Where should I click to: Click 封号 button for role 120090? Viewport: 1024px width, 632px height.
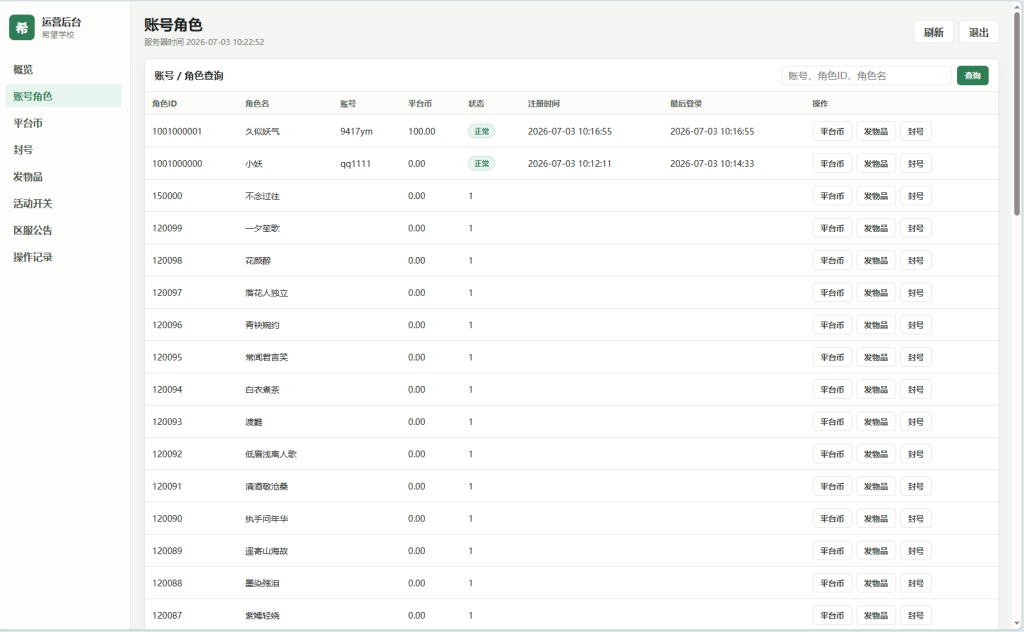coord(916,518)
